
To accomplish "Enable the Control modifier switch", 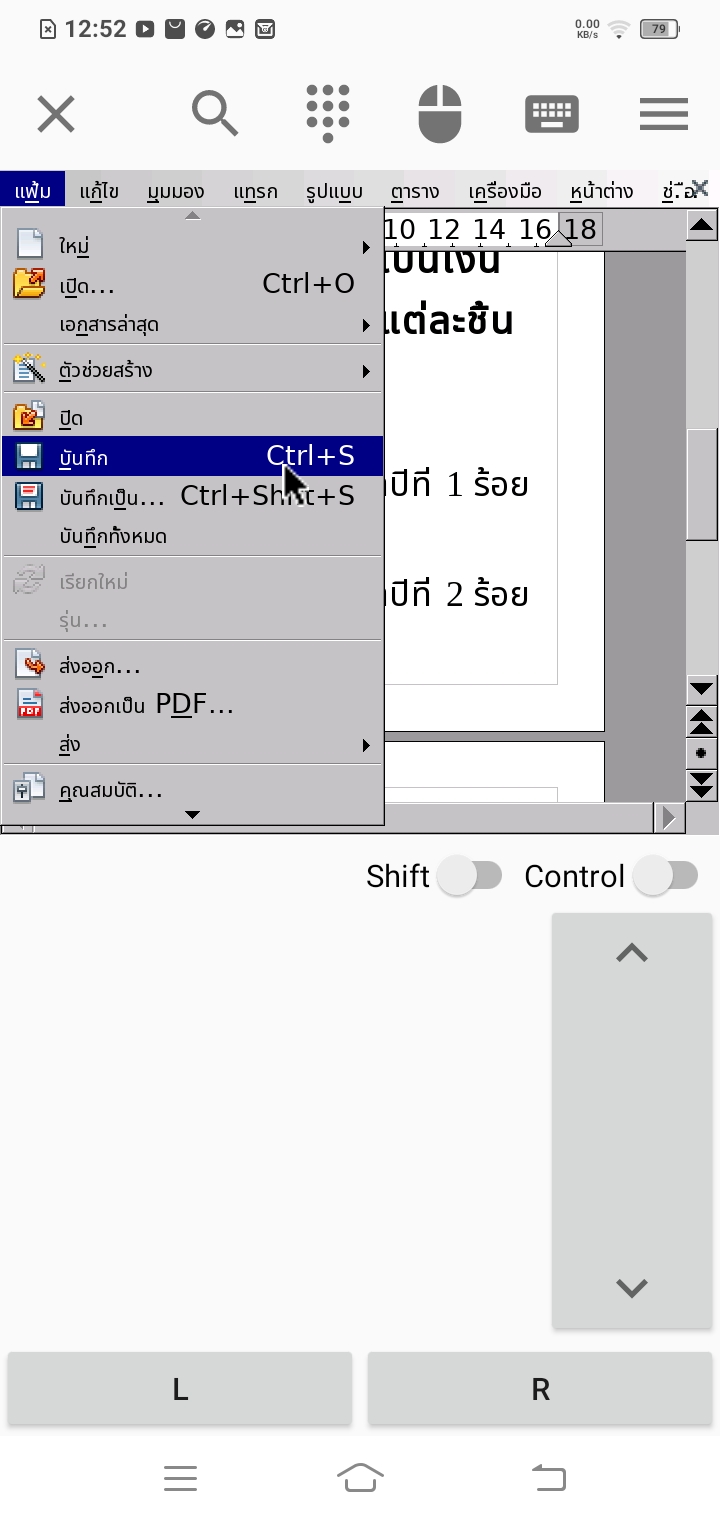I will [x=666, y=876].
